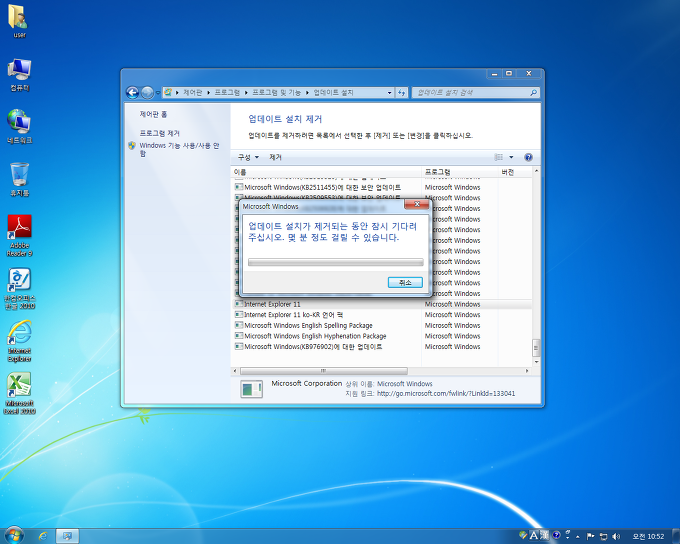The image size is (680, 544).
Task: Open the go.microsoft.com support link
Action: point(446,393)
